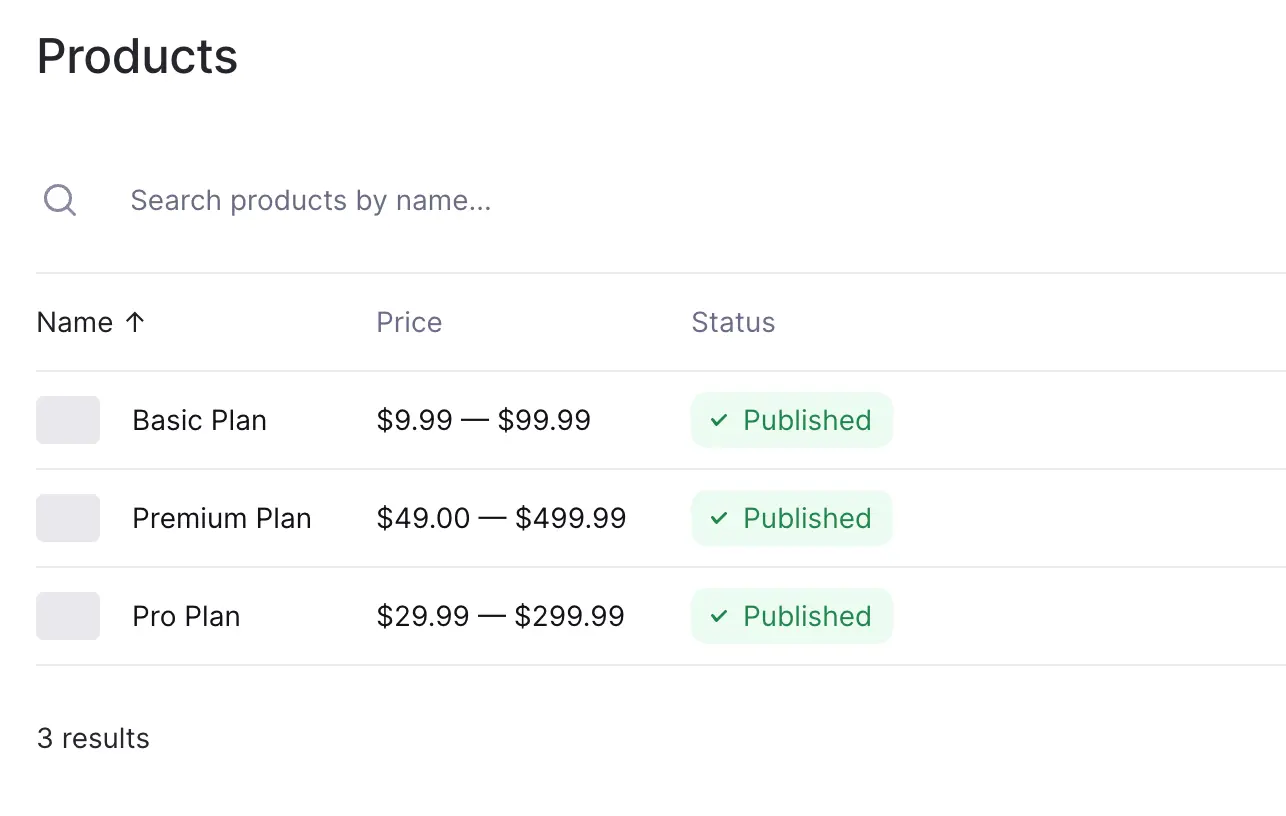Click Basic Plan's Published status badge
The image size is (1286, 816).
pyautogui.click(x=792, y=420)
